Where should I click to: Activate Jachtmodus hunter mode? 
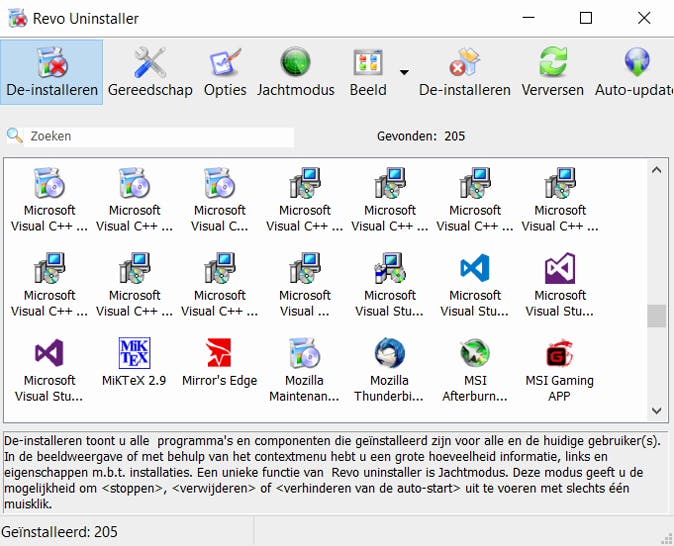point(295,72)
